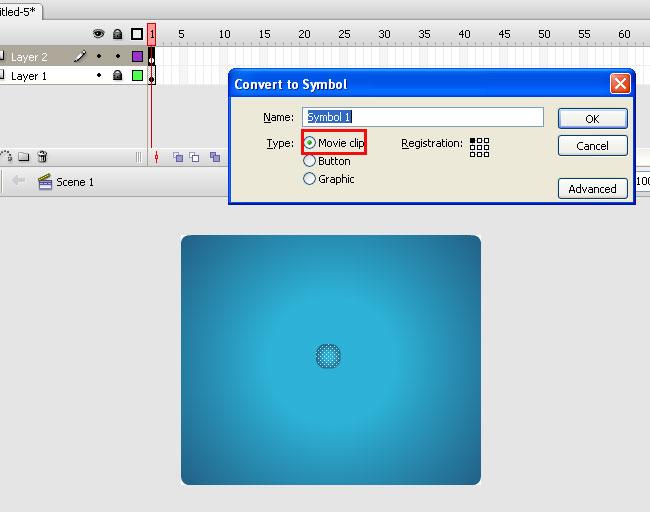Confirm the dialog with OK

[x=593, y=119]
